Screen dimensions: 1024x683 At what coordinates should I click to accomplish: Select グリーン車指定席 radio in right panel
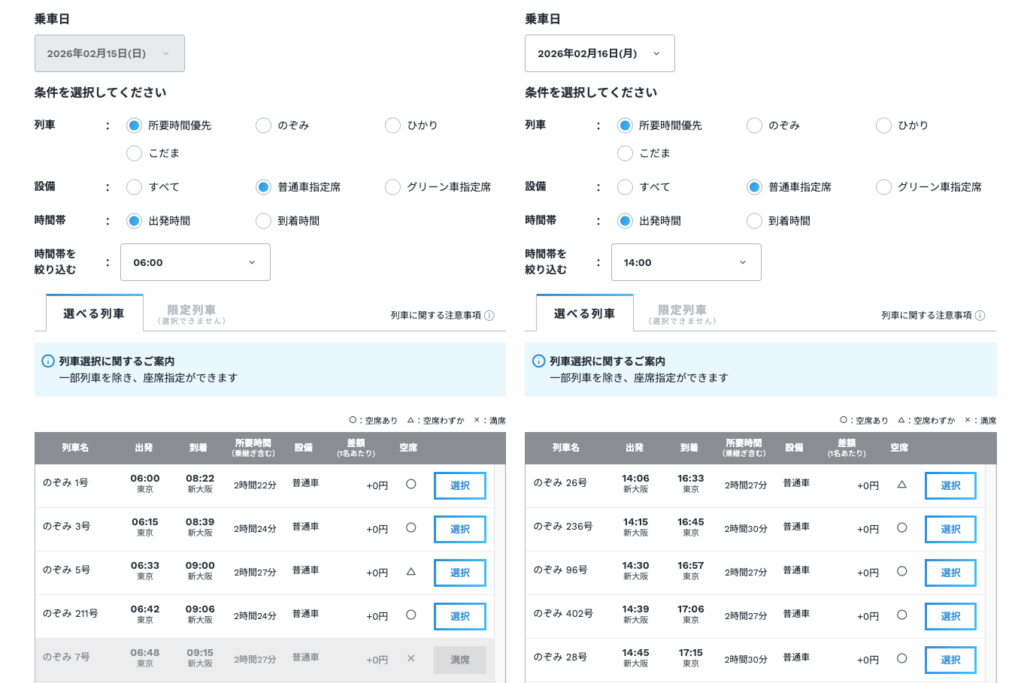pyautogui.click(x=883, y=187)
